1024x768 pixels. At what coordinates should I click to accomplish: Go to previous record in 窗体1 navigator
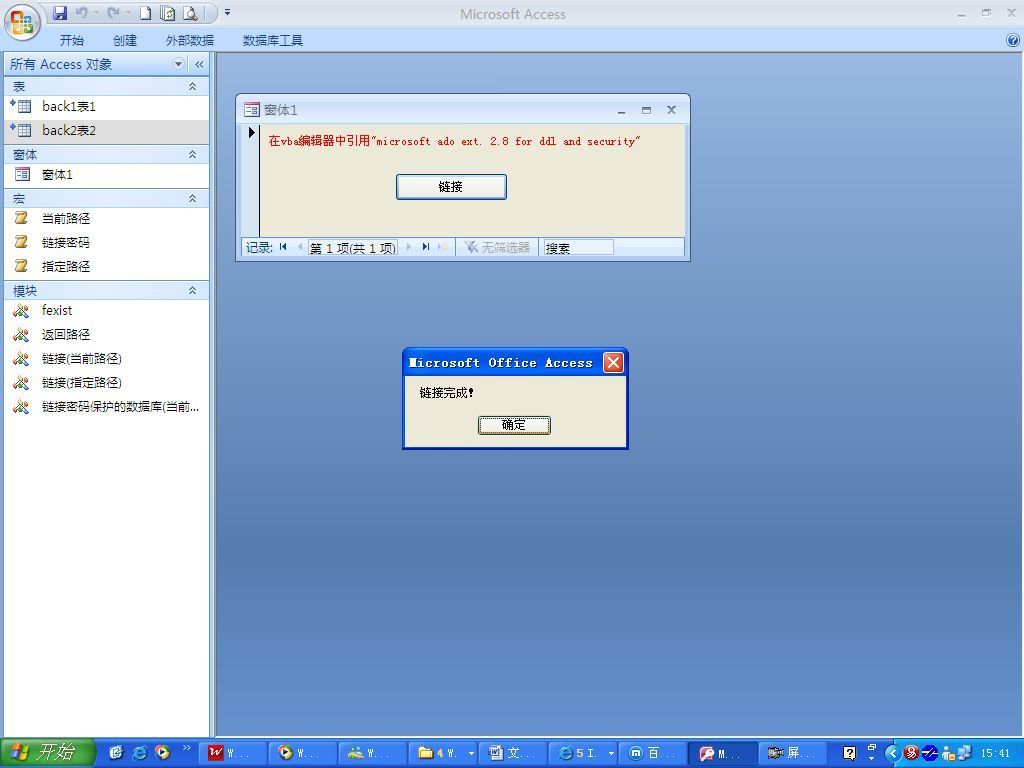(299, 247)
